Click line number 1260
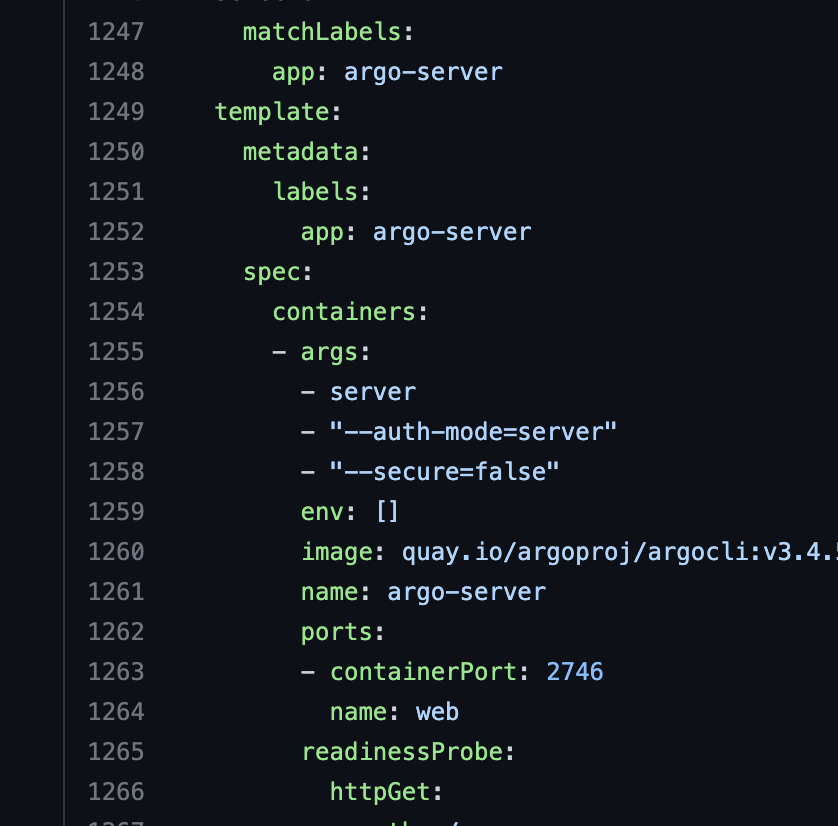This screenshot has height=826, width=838. coord(116,552)
